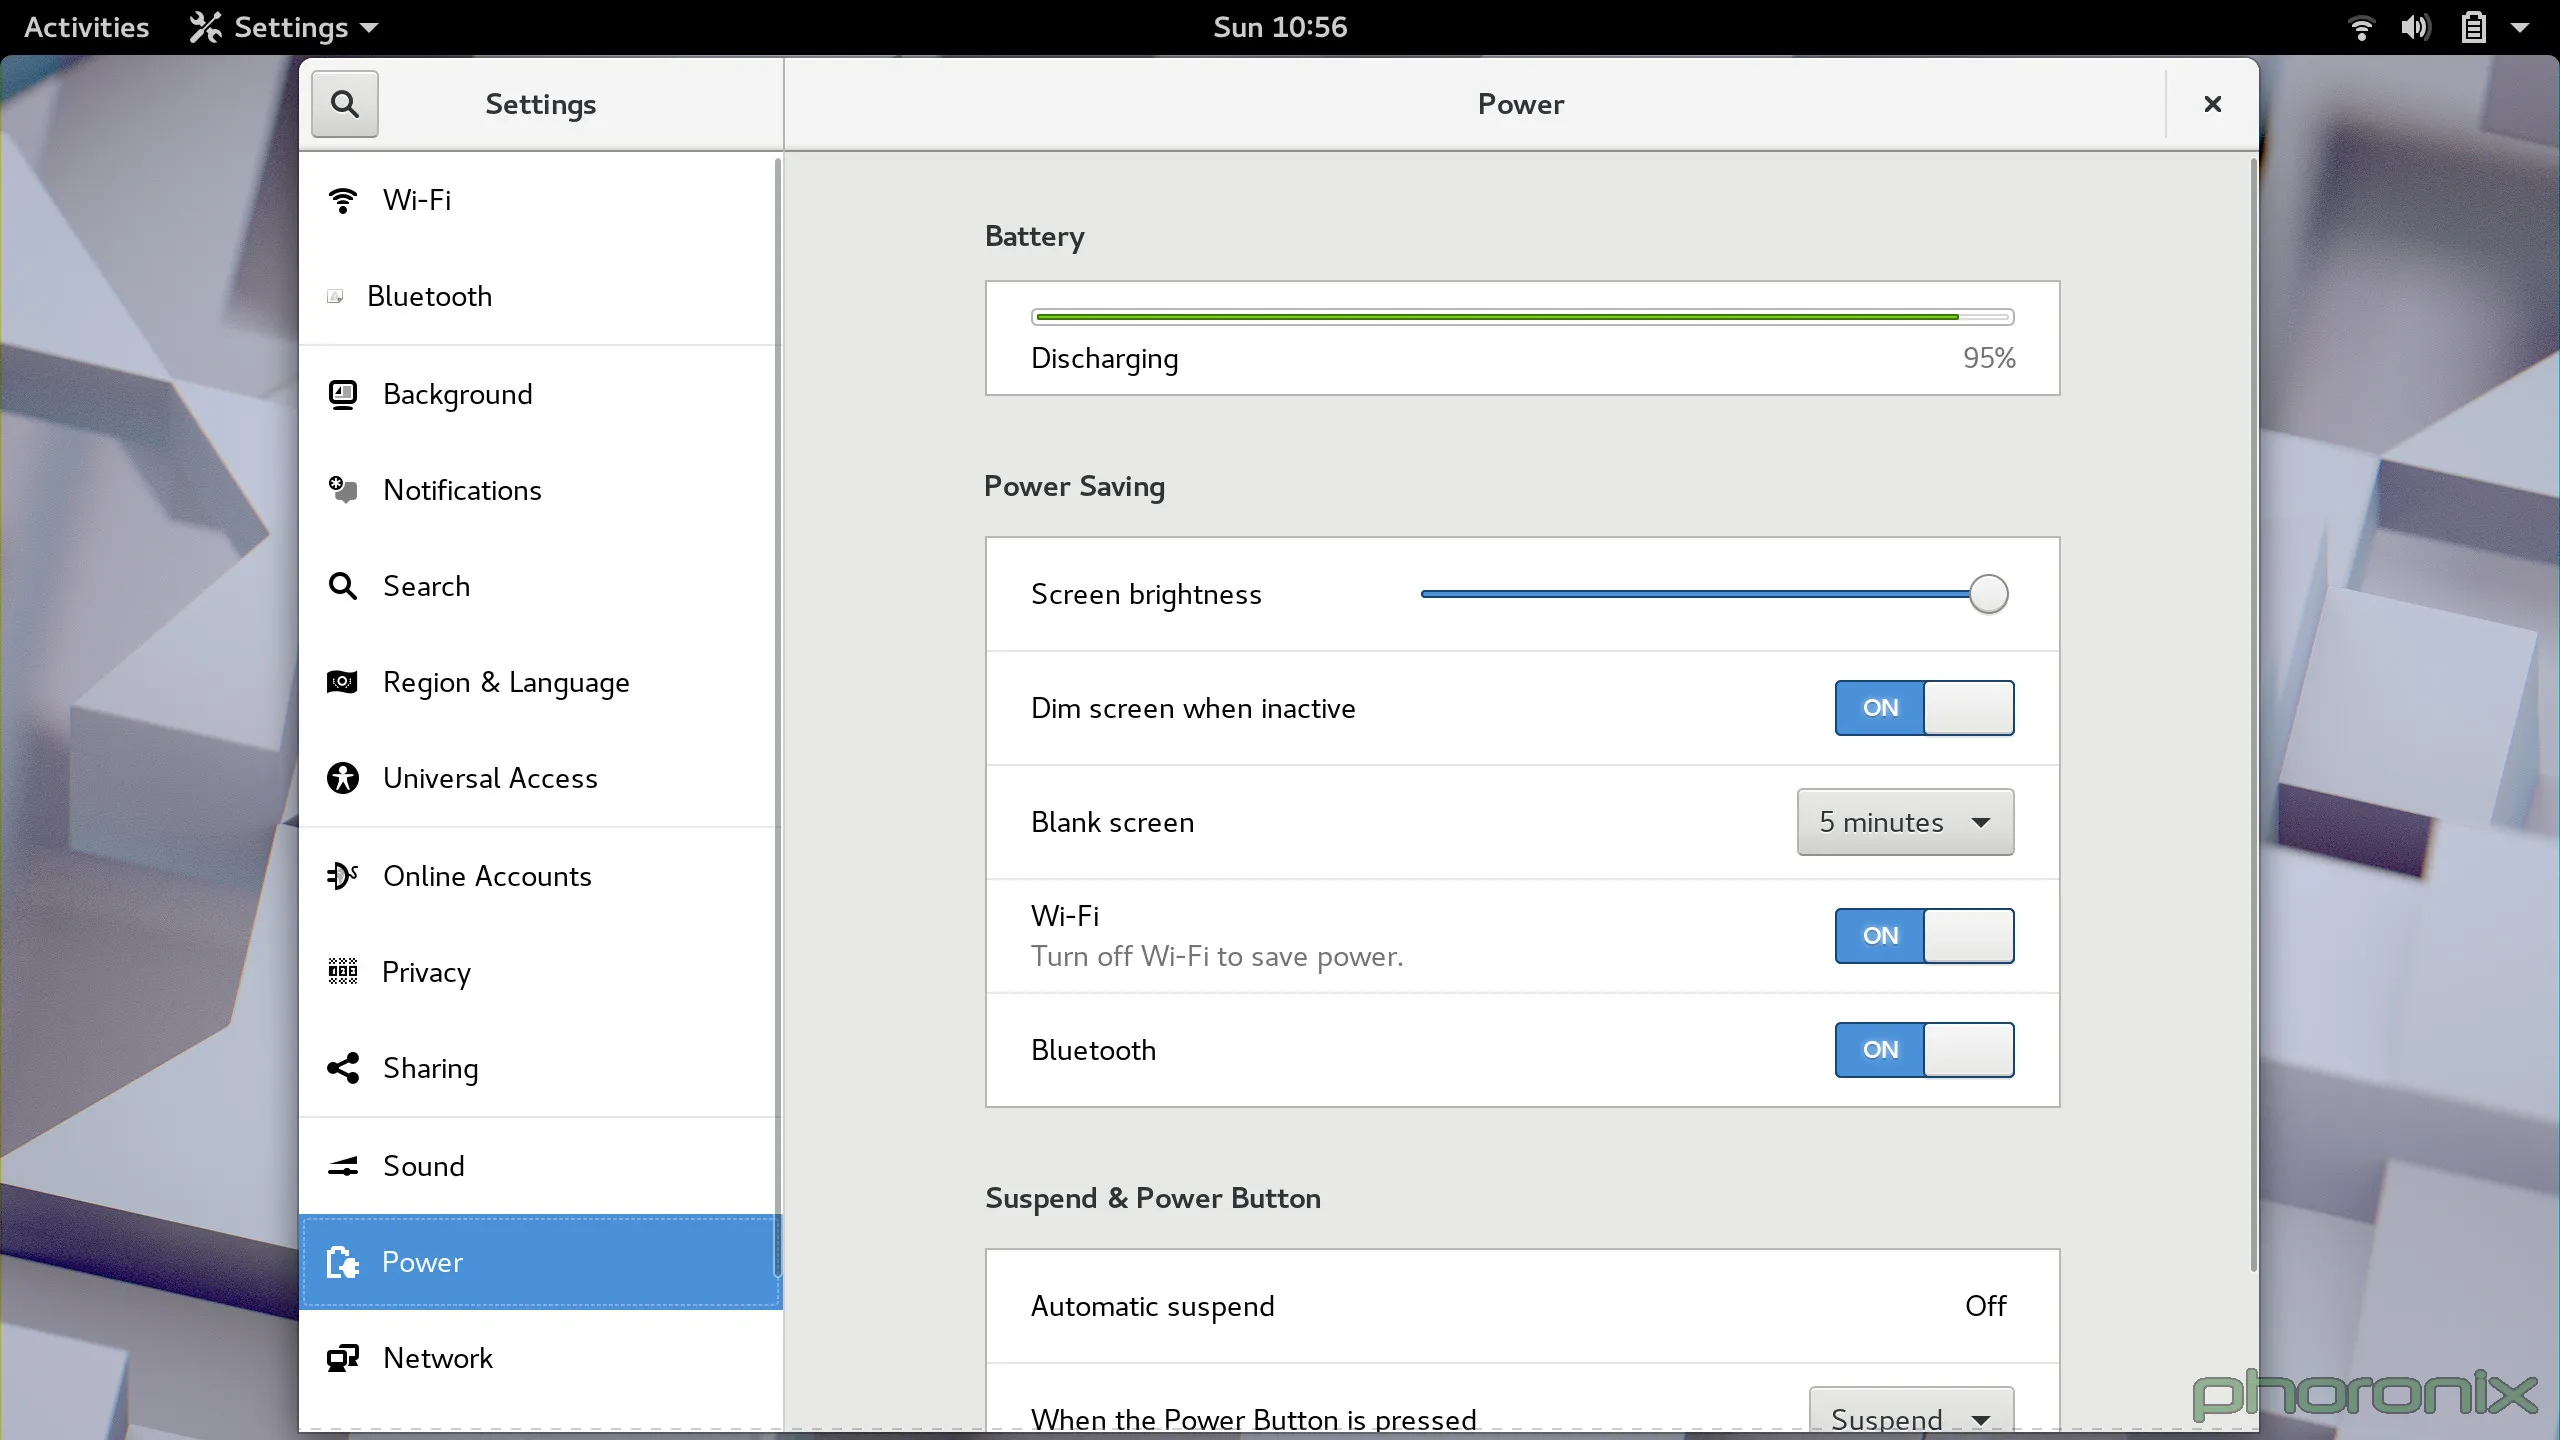Click the Power Saving section heading
The image size is (2560, 1440).
tap(1074, 486)
